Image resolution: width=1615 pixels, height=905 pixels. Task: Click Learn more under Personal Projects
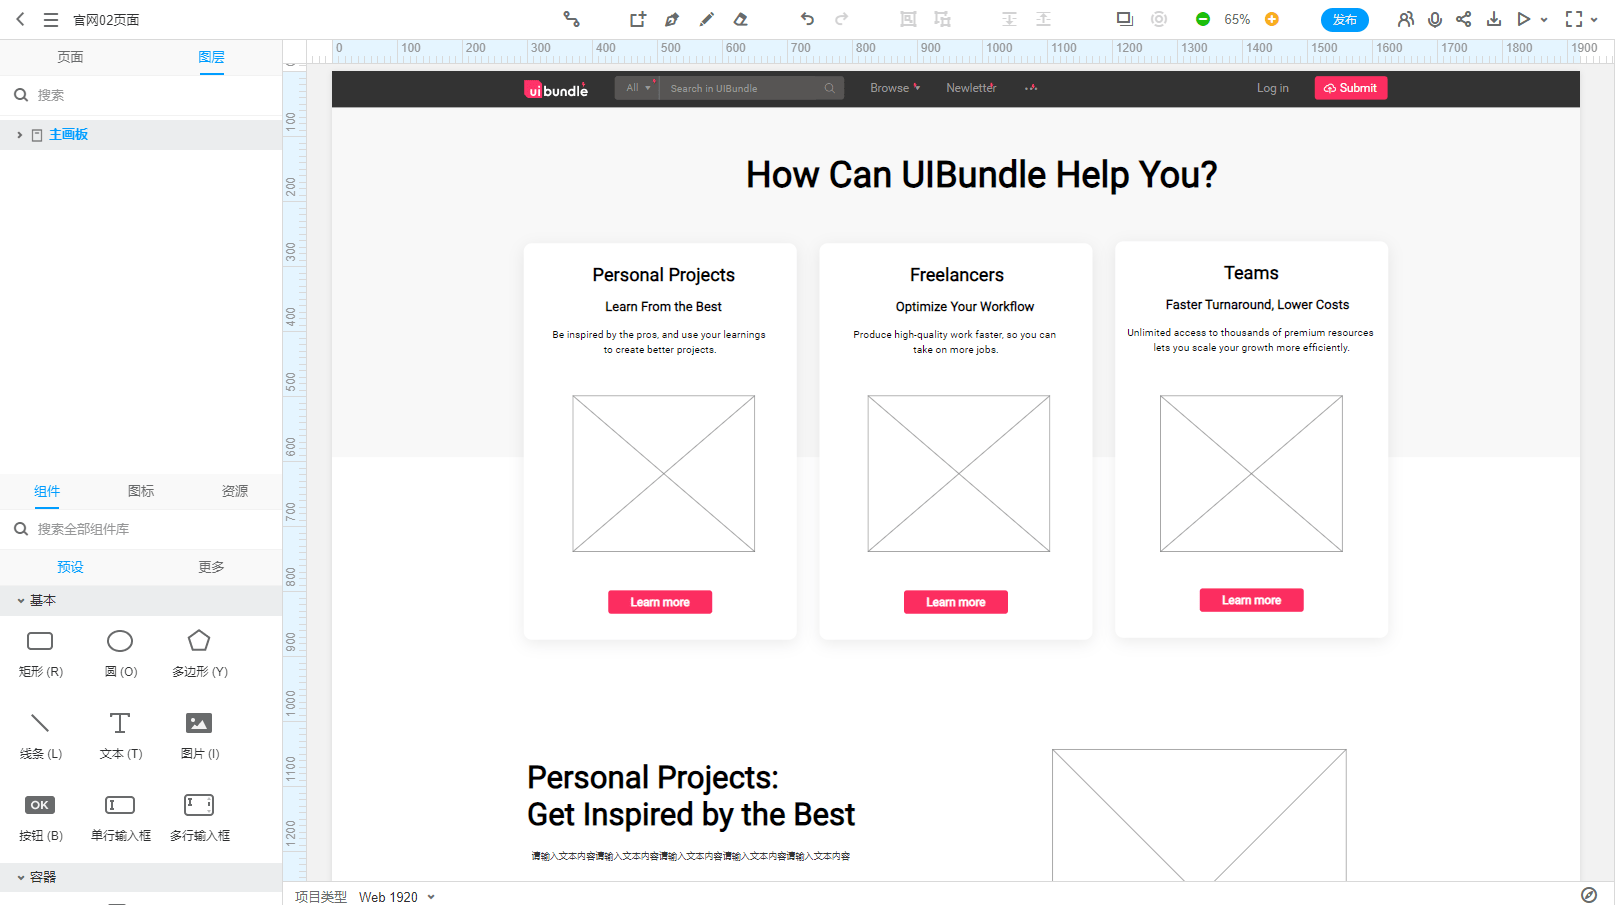pyautogui.click(x=660, y=602)
